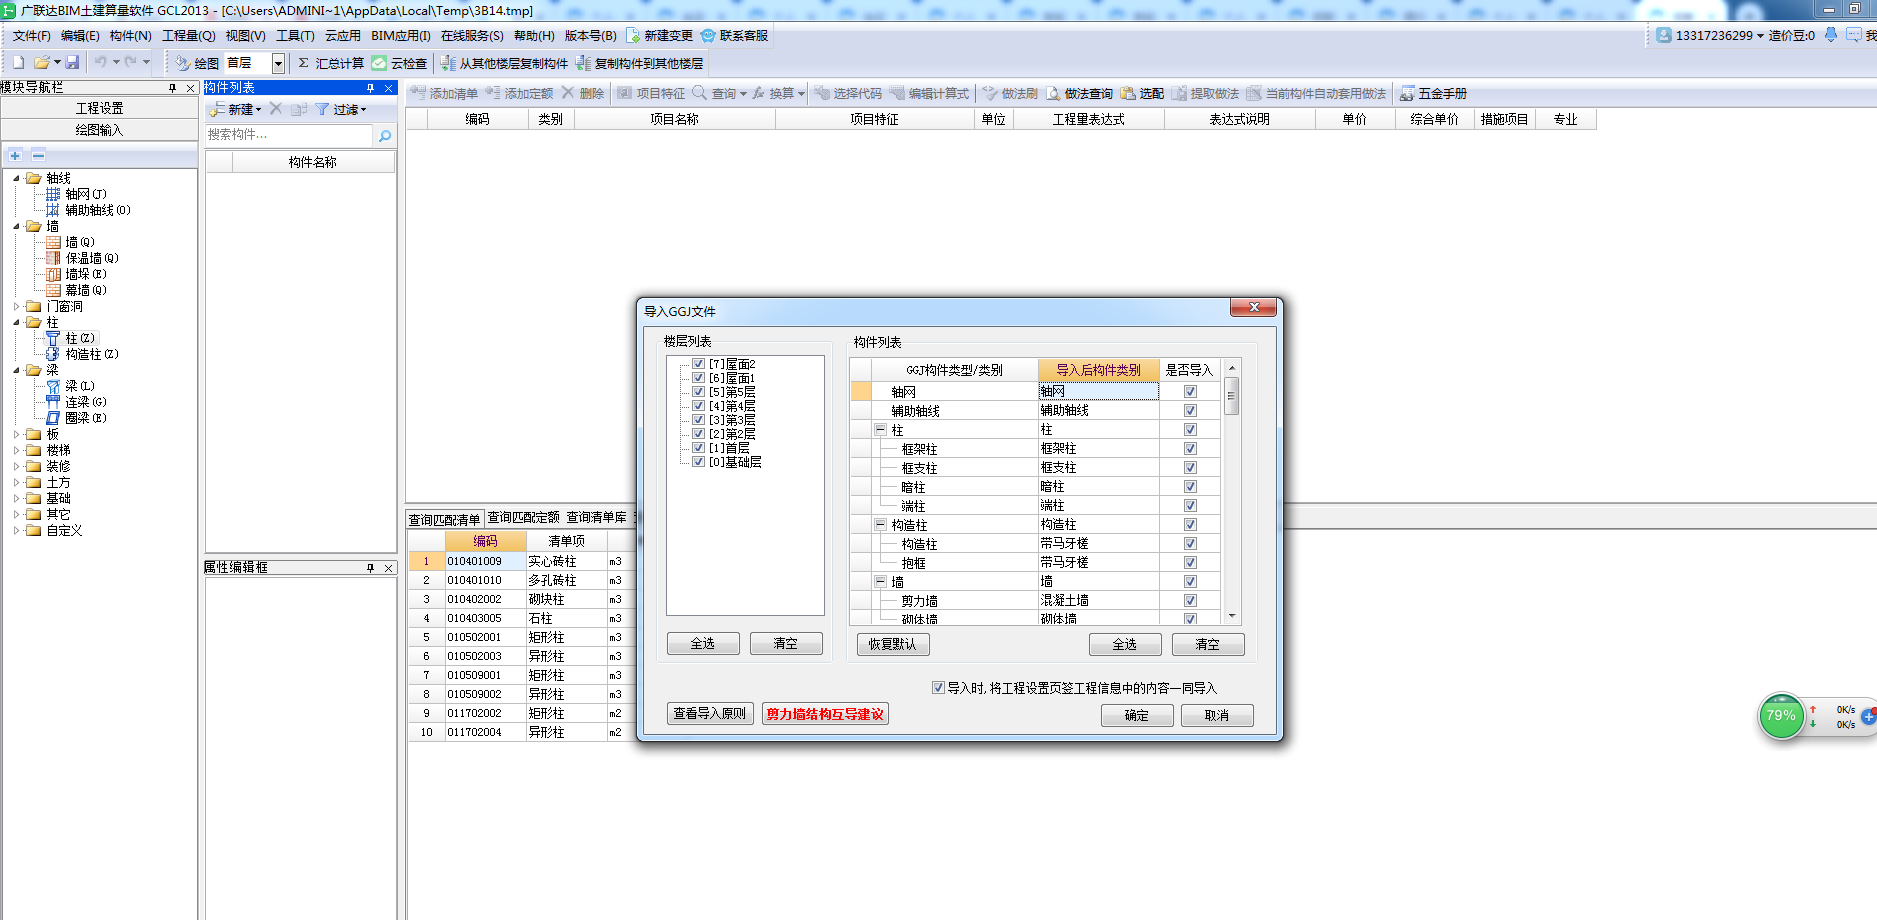Click scrollbar down arrow in dialog list
Viewport: 1877px width, 920px height.
click(1232, 617)
